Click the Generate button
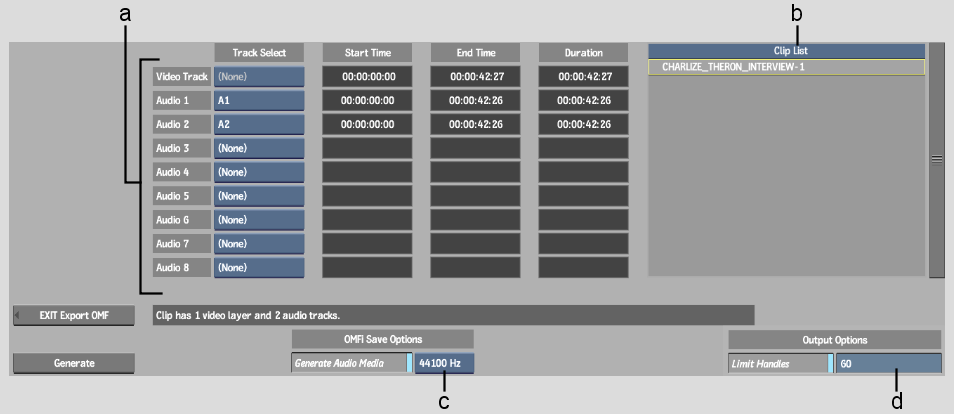Viewport: 954px width, 414px height. coord(74,363)
